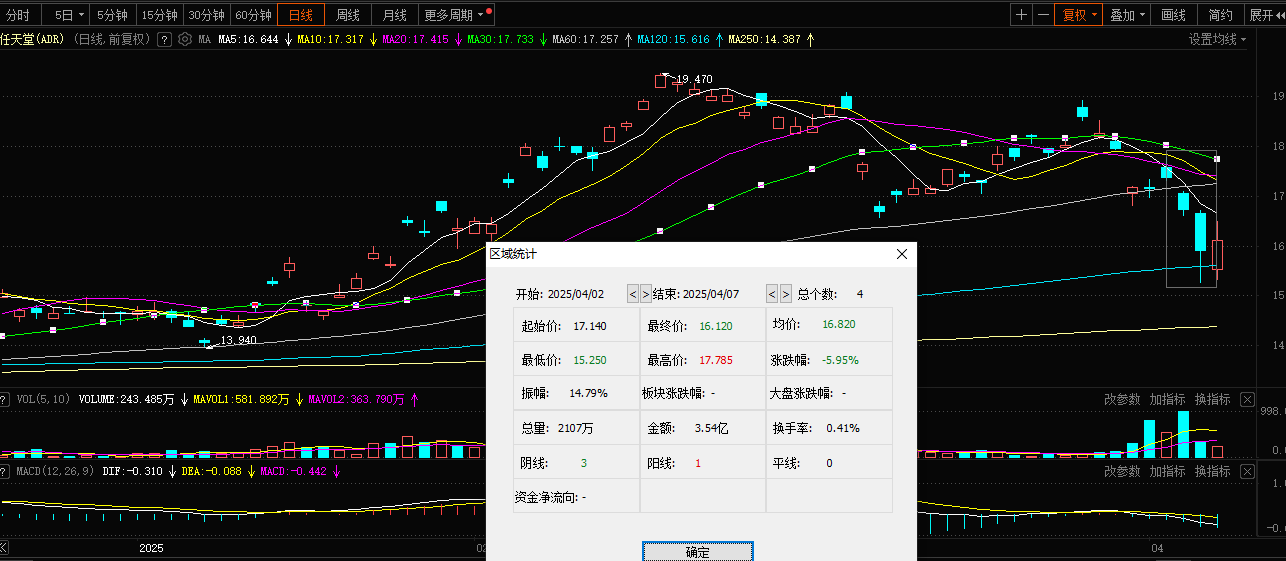The width and height of the screenshot is (1286, 561).
Task: Open the MA settings gear icon
Action: point(184,39)
